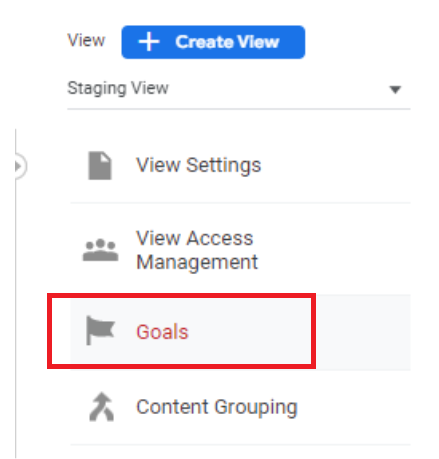Open the Content Grouping entry
The height and width of the screenshot is (459, 439).
(240, 407)
